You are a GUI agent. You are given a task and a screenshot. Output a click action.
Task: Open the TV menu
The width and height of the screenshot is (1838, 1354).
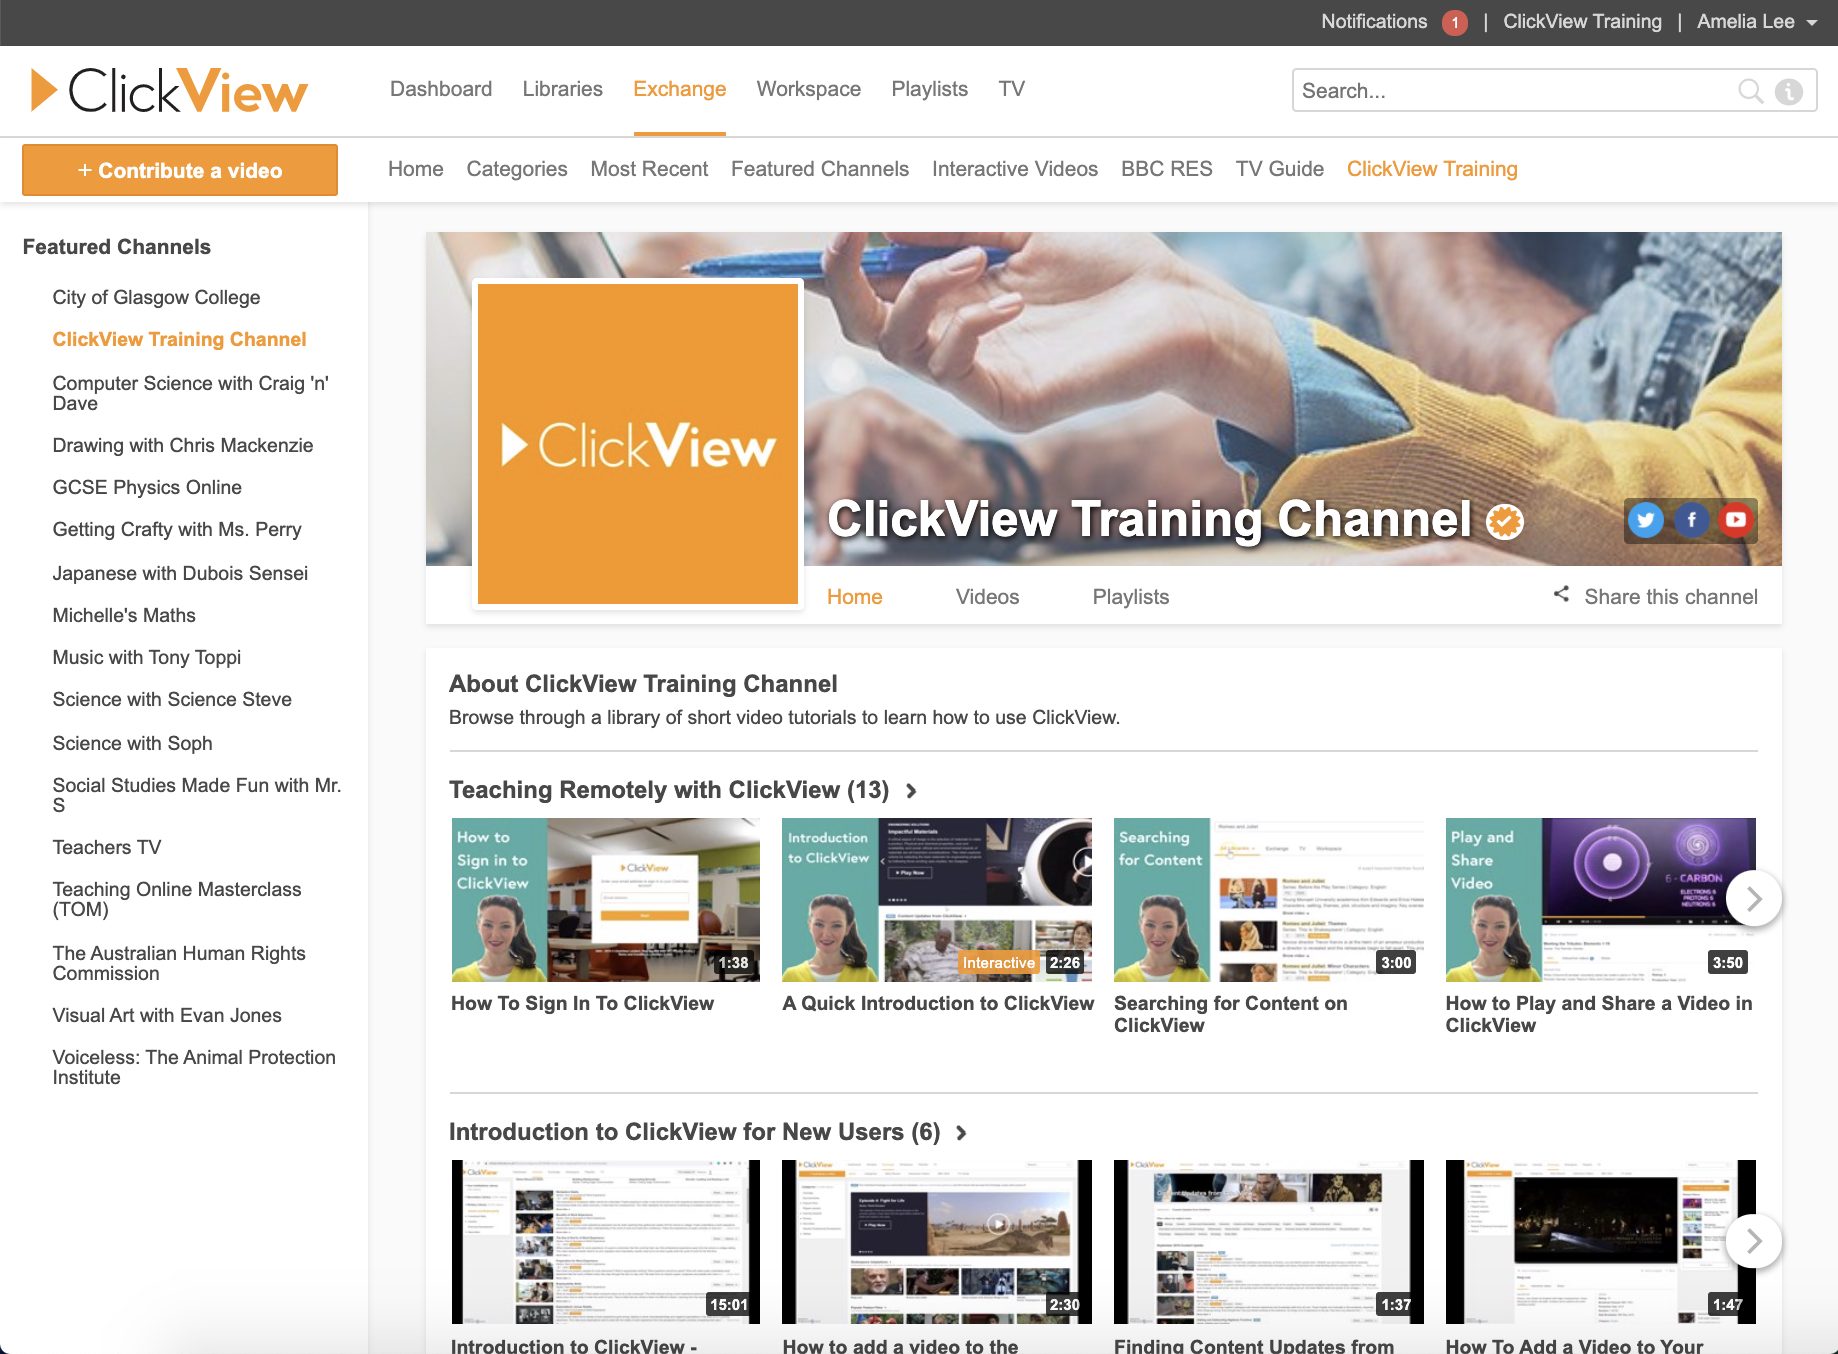(x=1011, y=89)
